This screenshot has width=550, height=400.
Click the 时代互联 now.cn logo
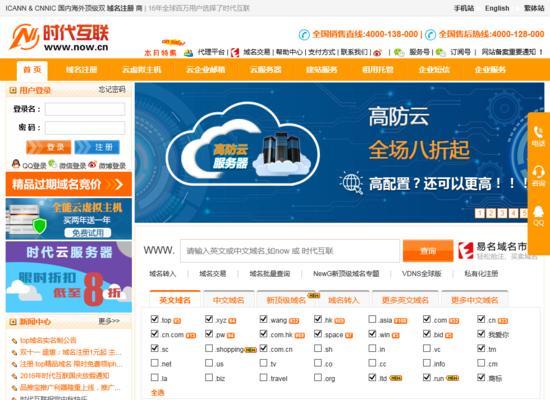(59, 37)
